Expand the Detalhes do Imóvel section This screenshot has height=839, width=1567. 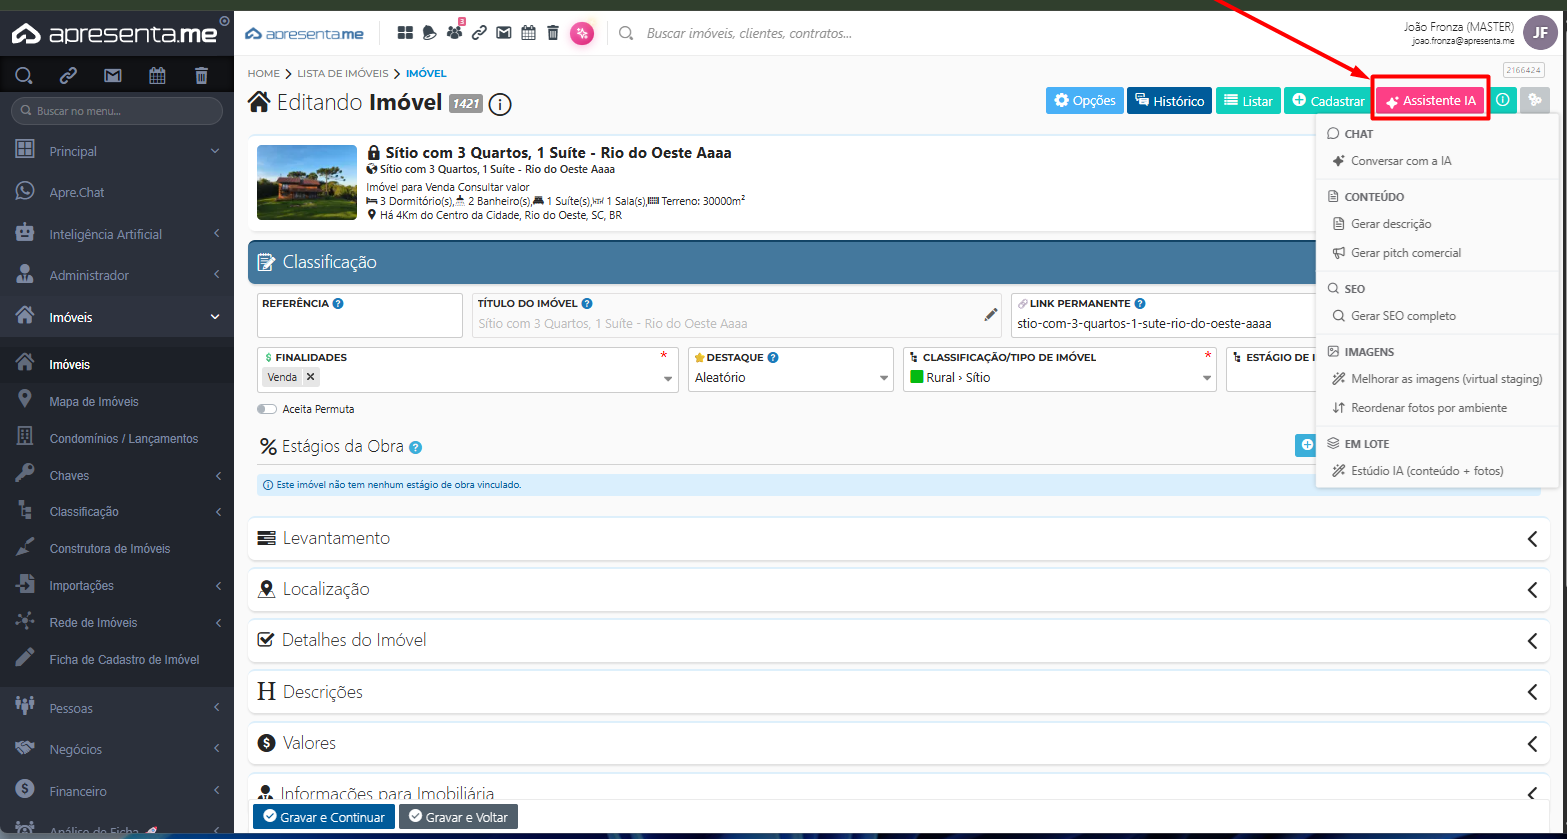[899, 640]
